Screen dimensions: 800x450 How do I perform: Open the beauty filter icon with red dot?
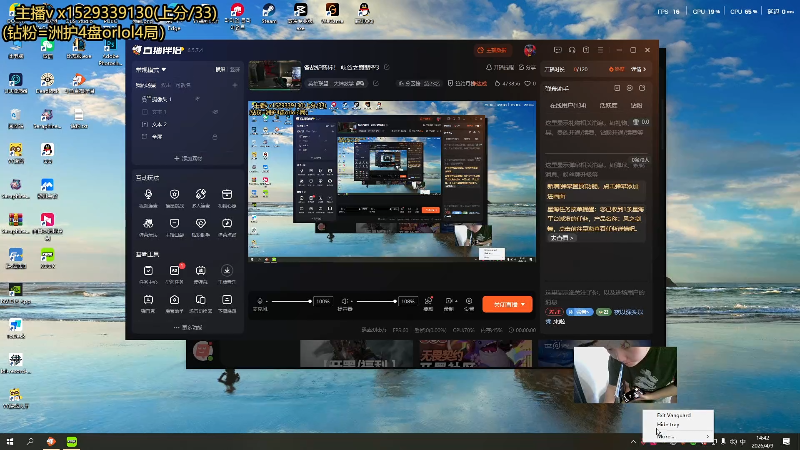(429, 301)
